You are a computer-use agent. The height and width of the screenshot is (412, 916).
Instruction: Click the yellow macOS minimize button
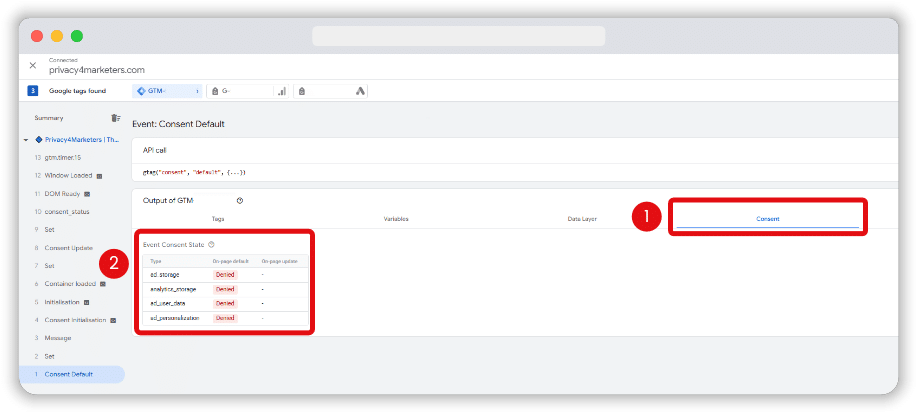click(57, 36)
